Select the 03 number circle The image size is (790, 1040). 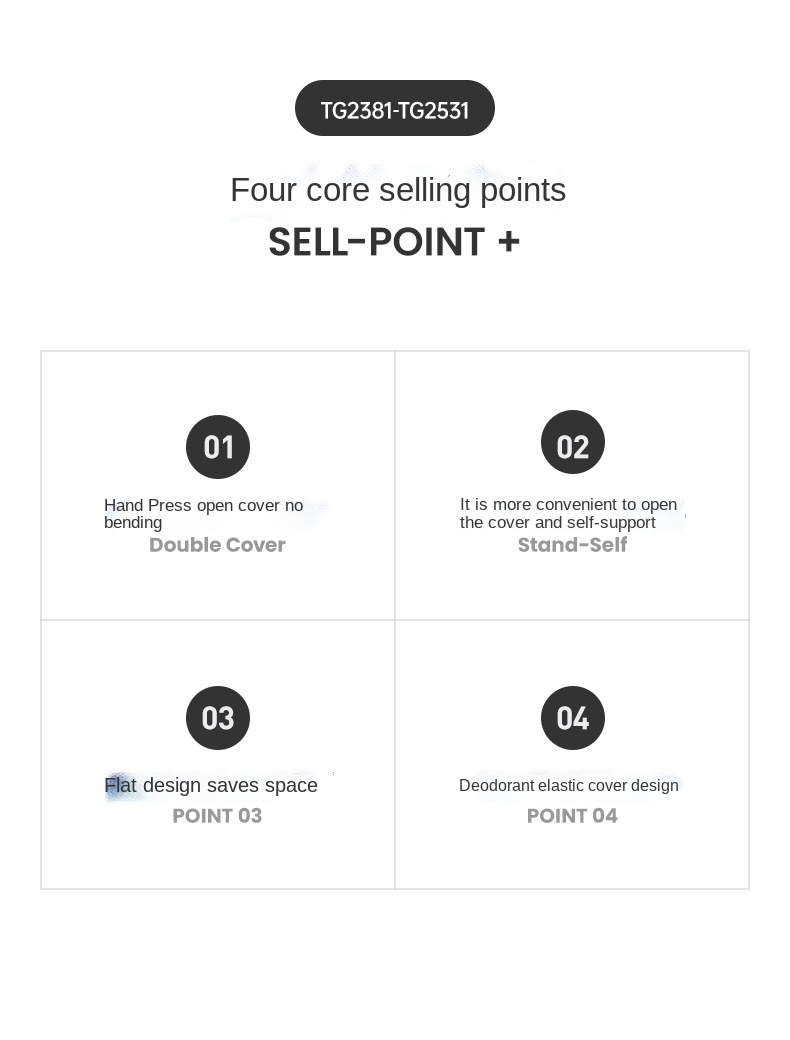pyautogui.click(x=218, y=718)
